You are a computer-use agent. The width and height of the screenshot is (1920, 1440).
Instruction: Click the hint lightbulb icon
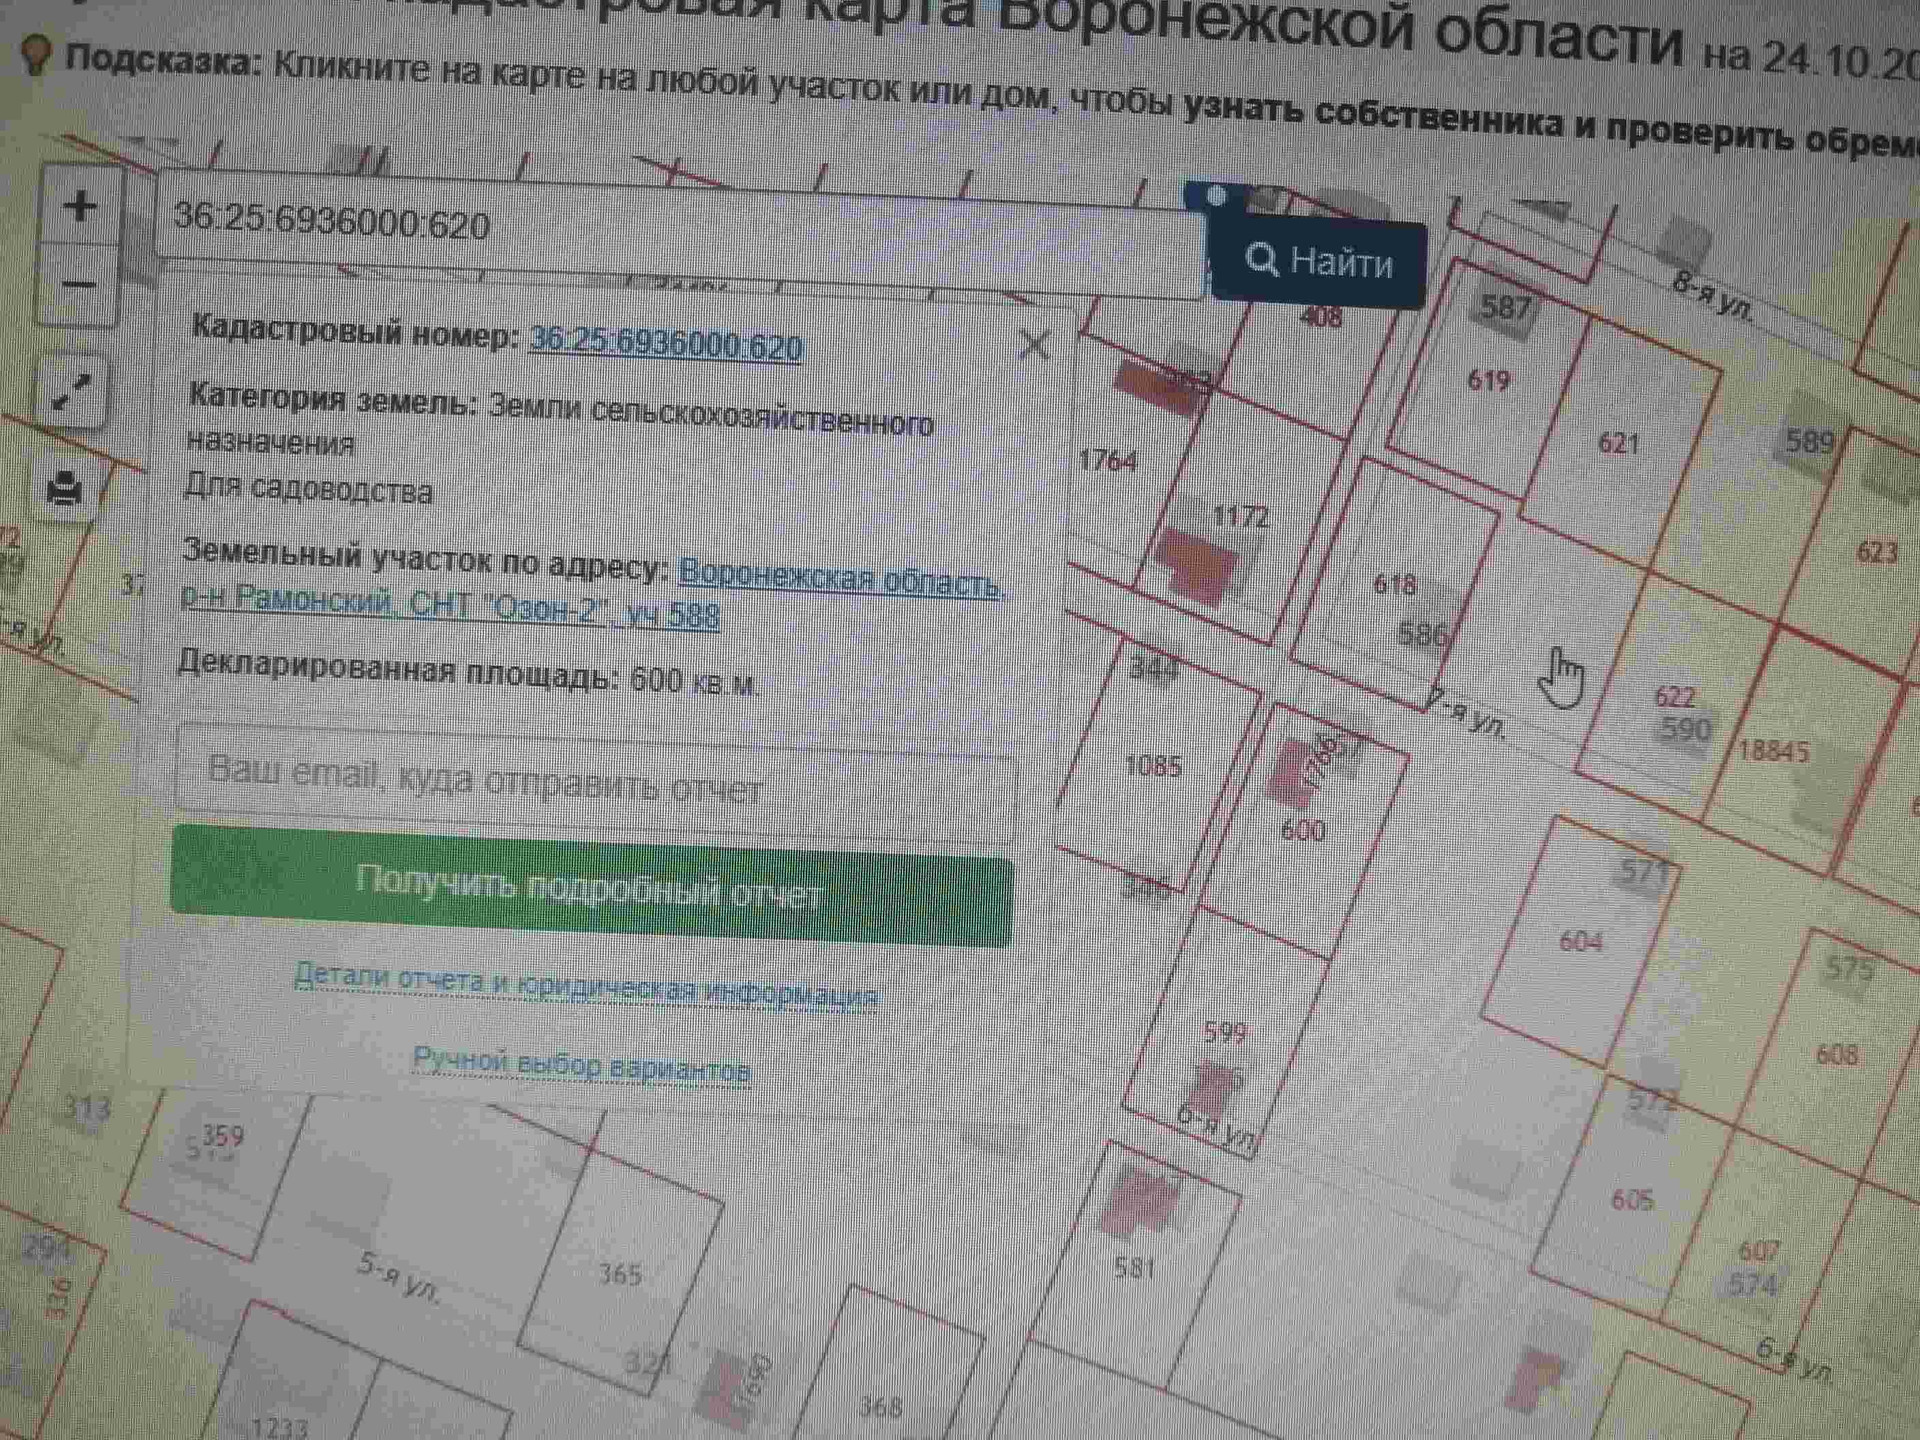click(x=36, y=55)
